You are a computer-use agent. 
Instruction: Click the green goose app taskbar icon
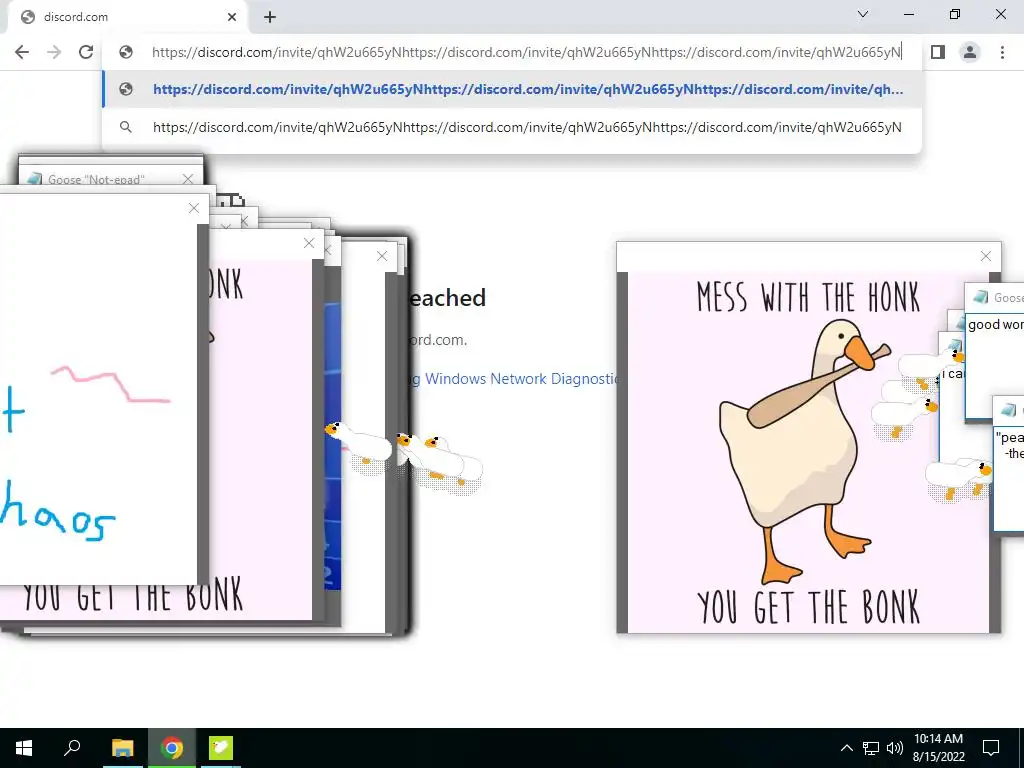click(x=221, y=748)
